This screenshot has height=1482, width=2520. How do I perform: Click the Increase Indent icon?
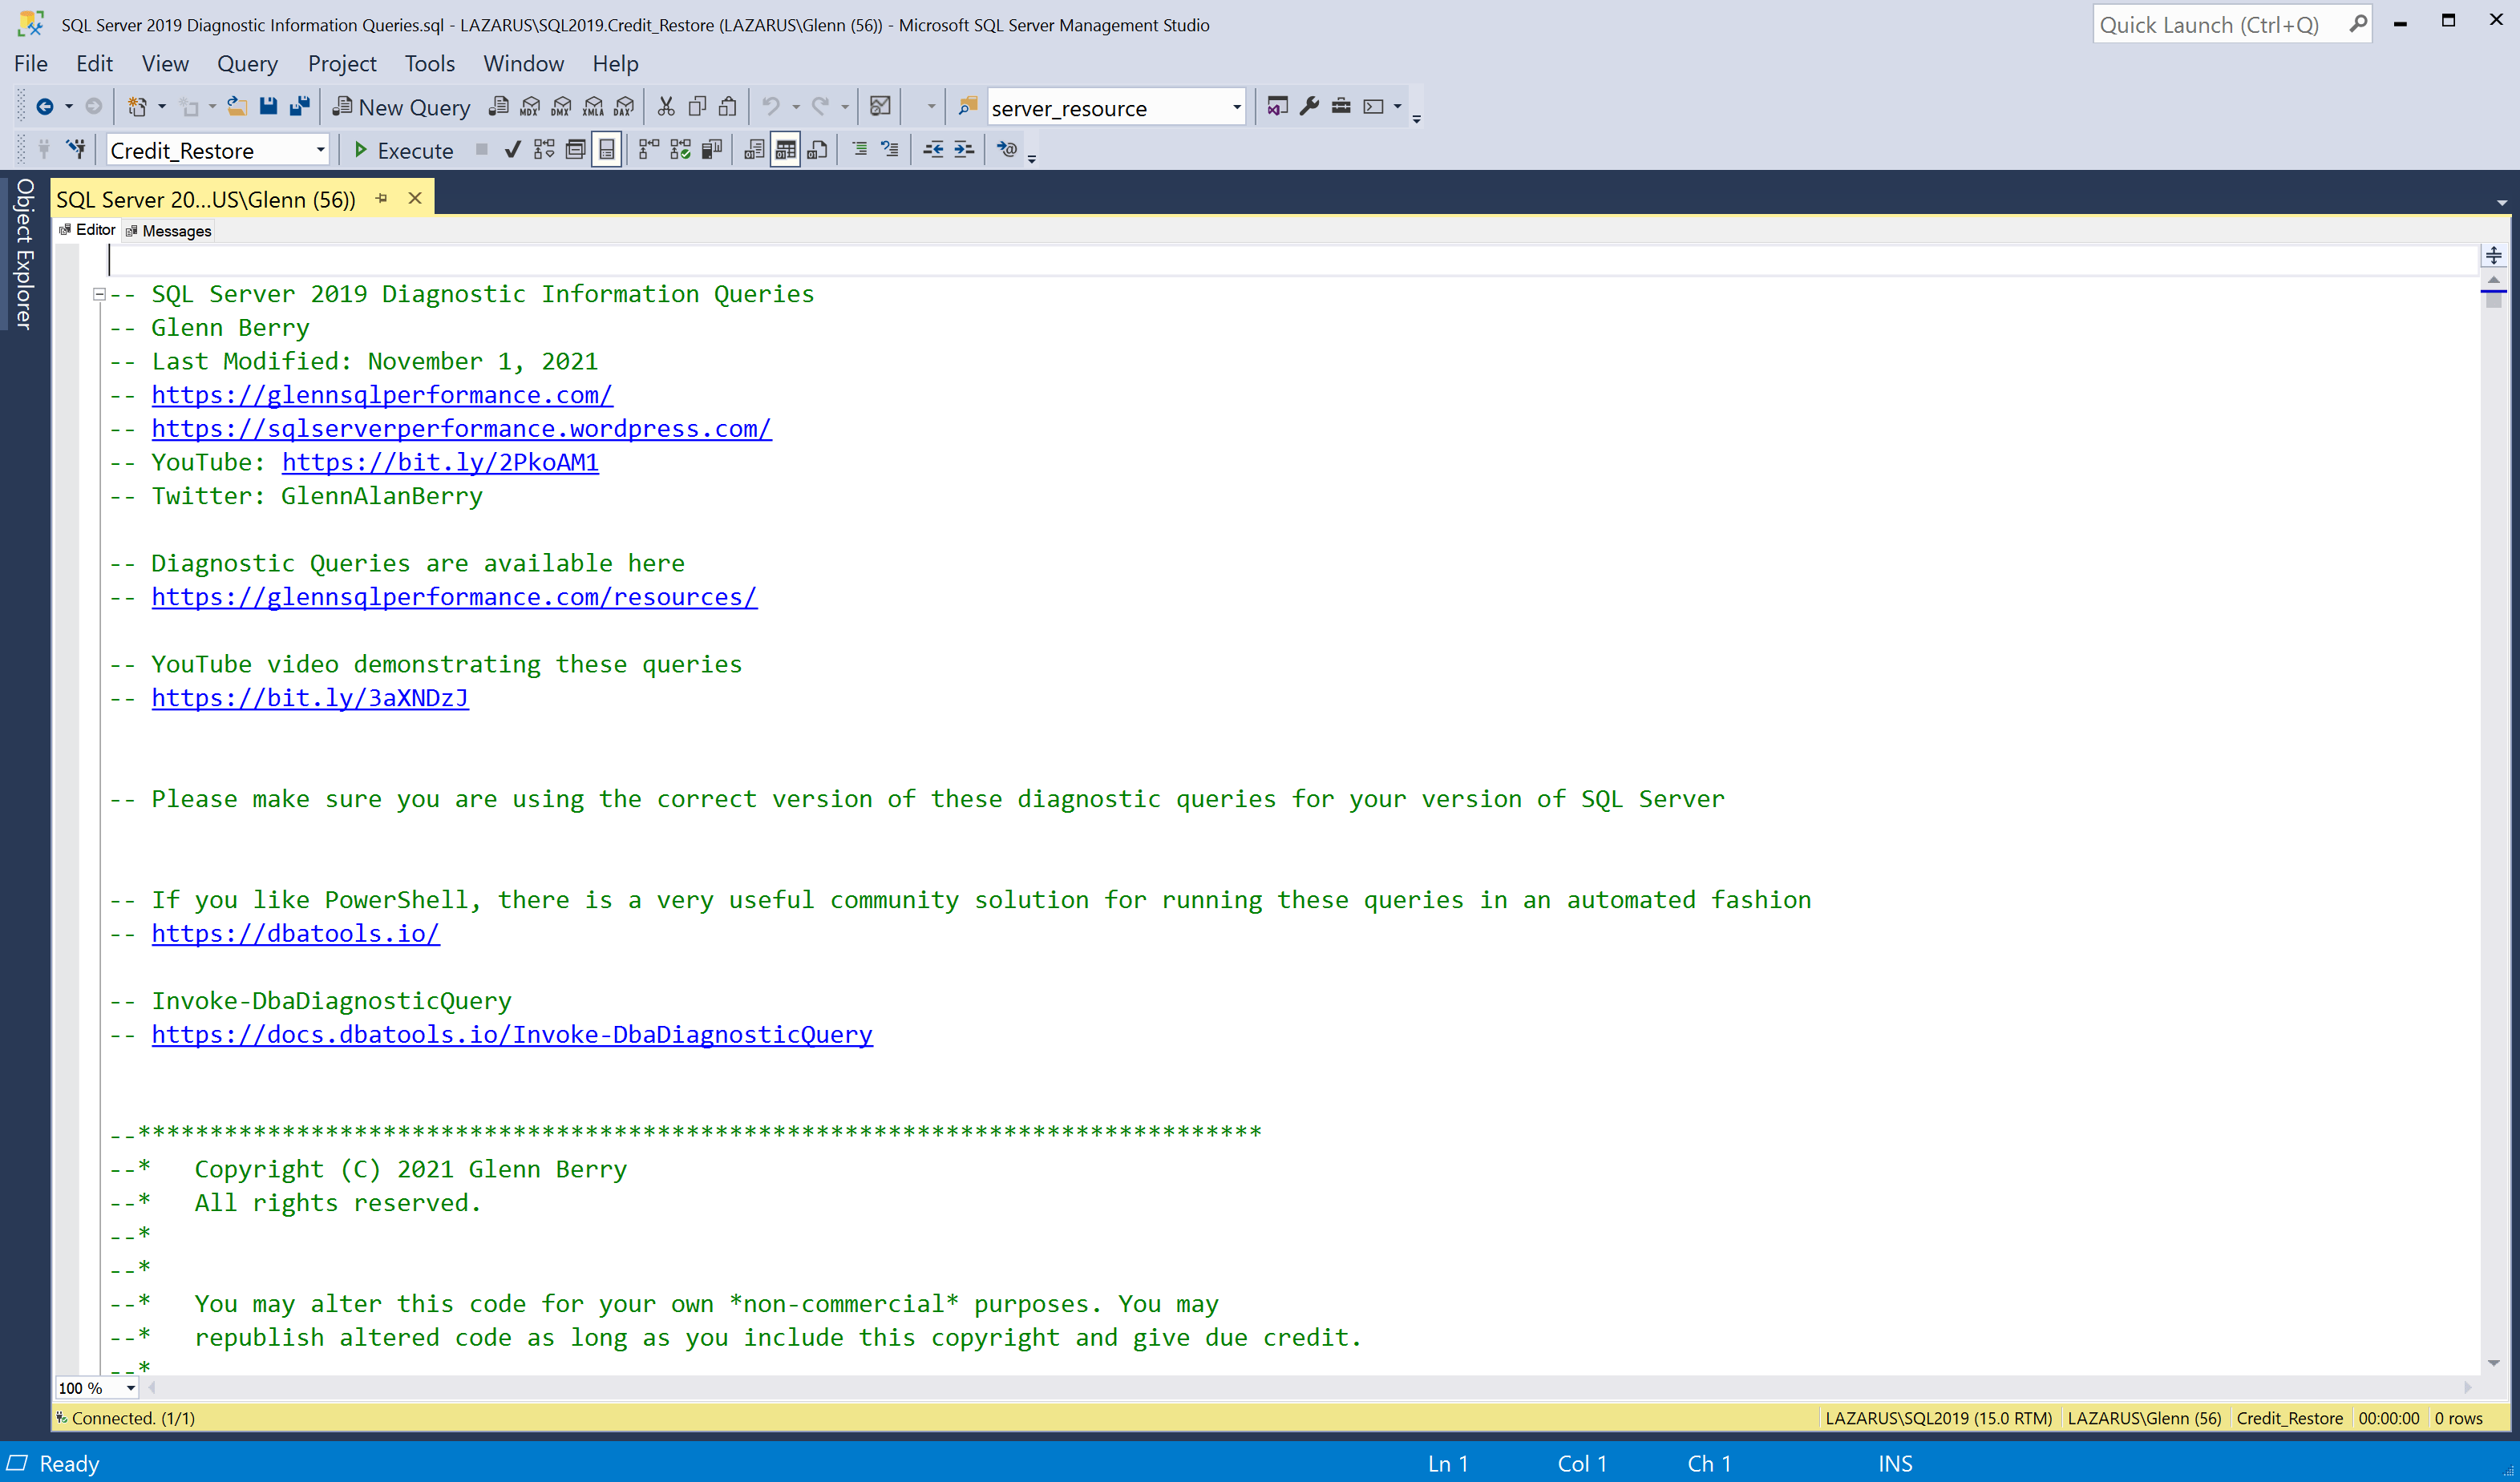tap(964, 150)
